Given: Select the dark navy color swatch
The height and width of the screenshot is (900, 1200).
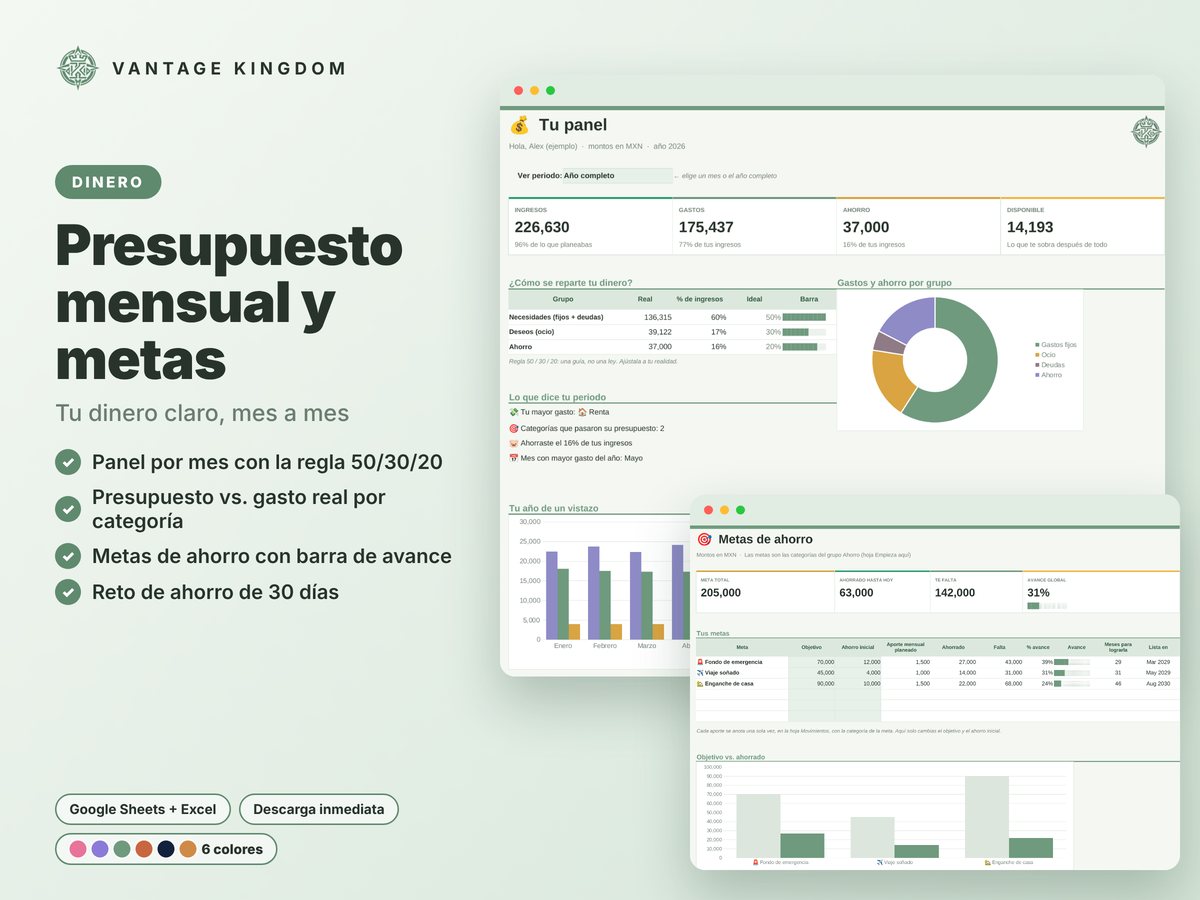Looking at the screenshot, I should point(166,849).
